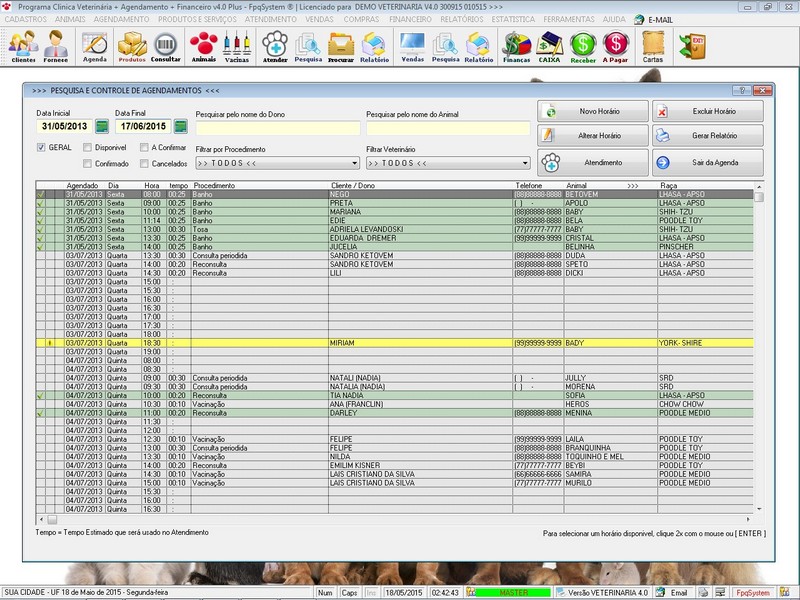Screen dimensions: 800x600
Task: Click the >>> column header expander
Action: 633,186
